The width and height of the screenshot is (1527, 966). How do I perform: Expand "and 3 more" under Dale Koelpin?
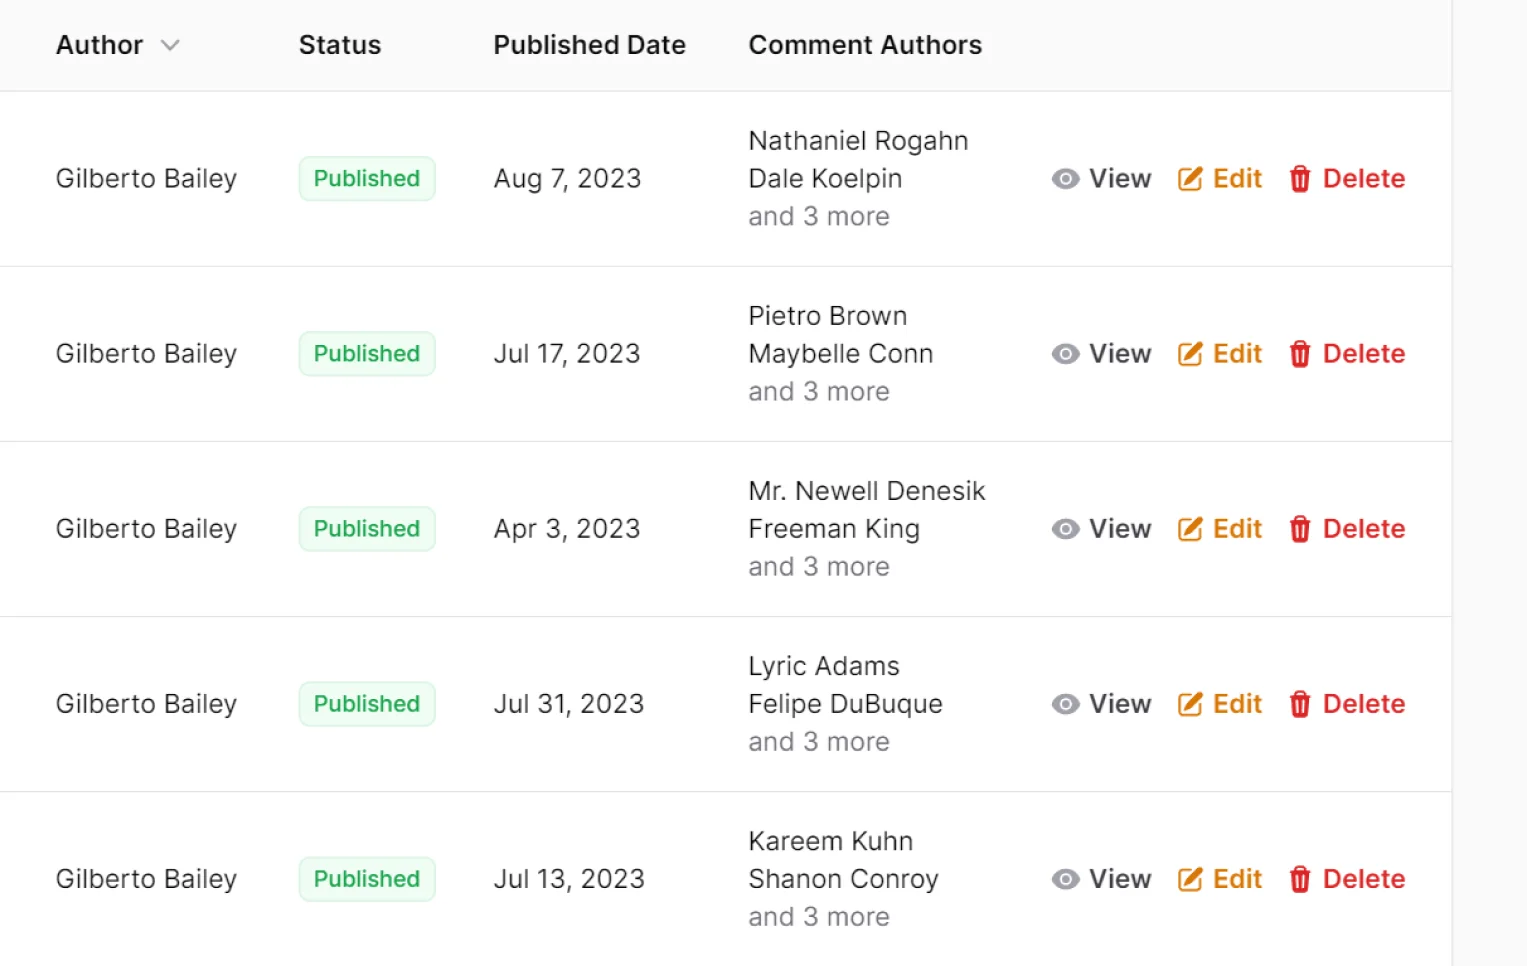[818, 217]
